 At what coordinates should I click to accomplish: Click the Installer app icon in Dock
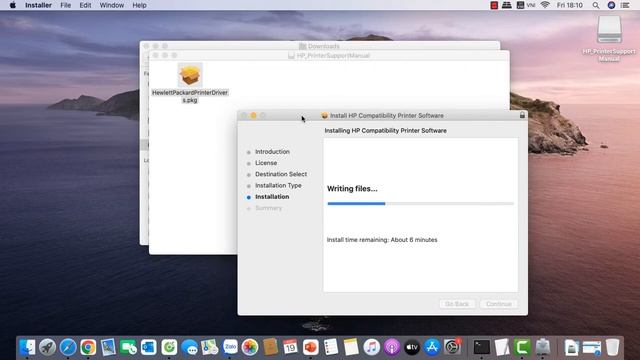542,347
